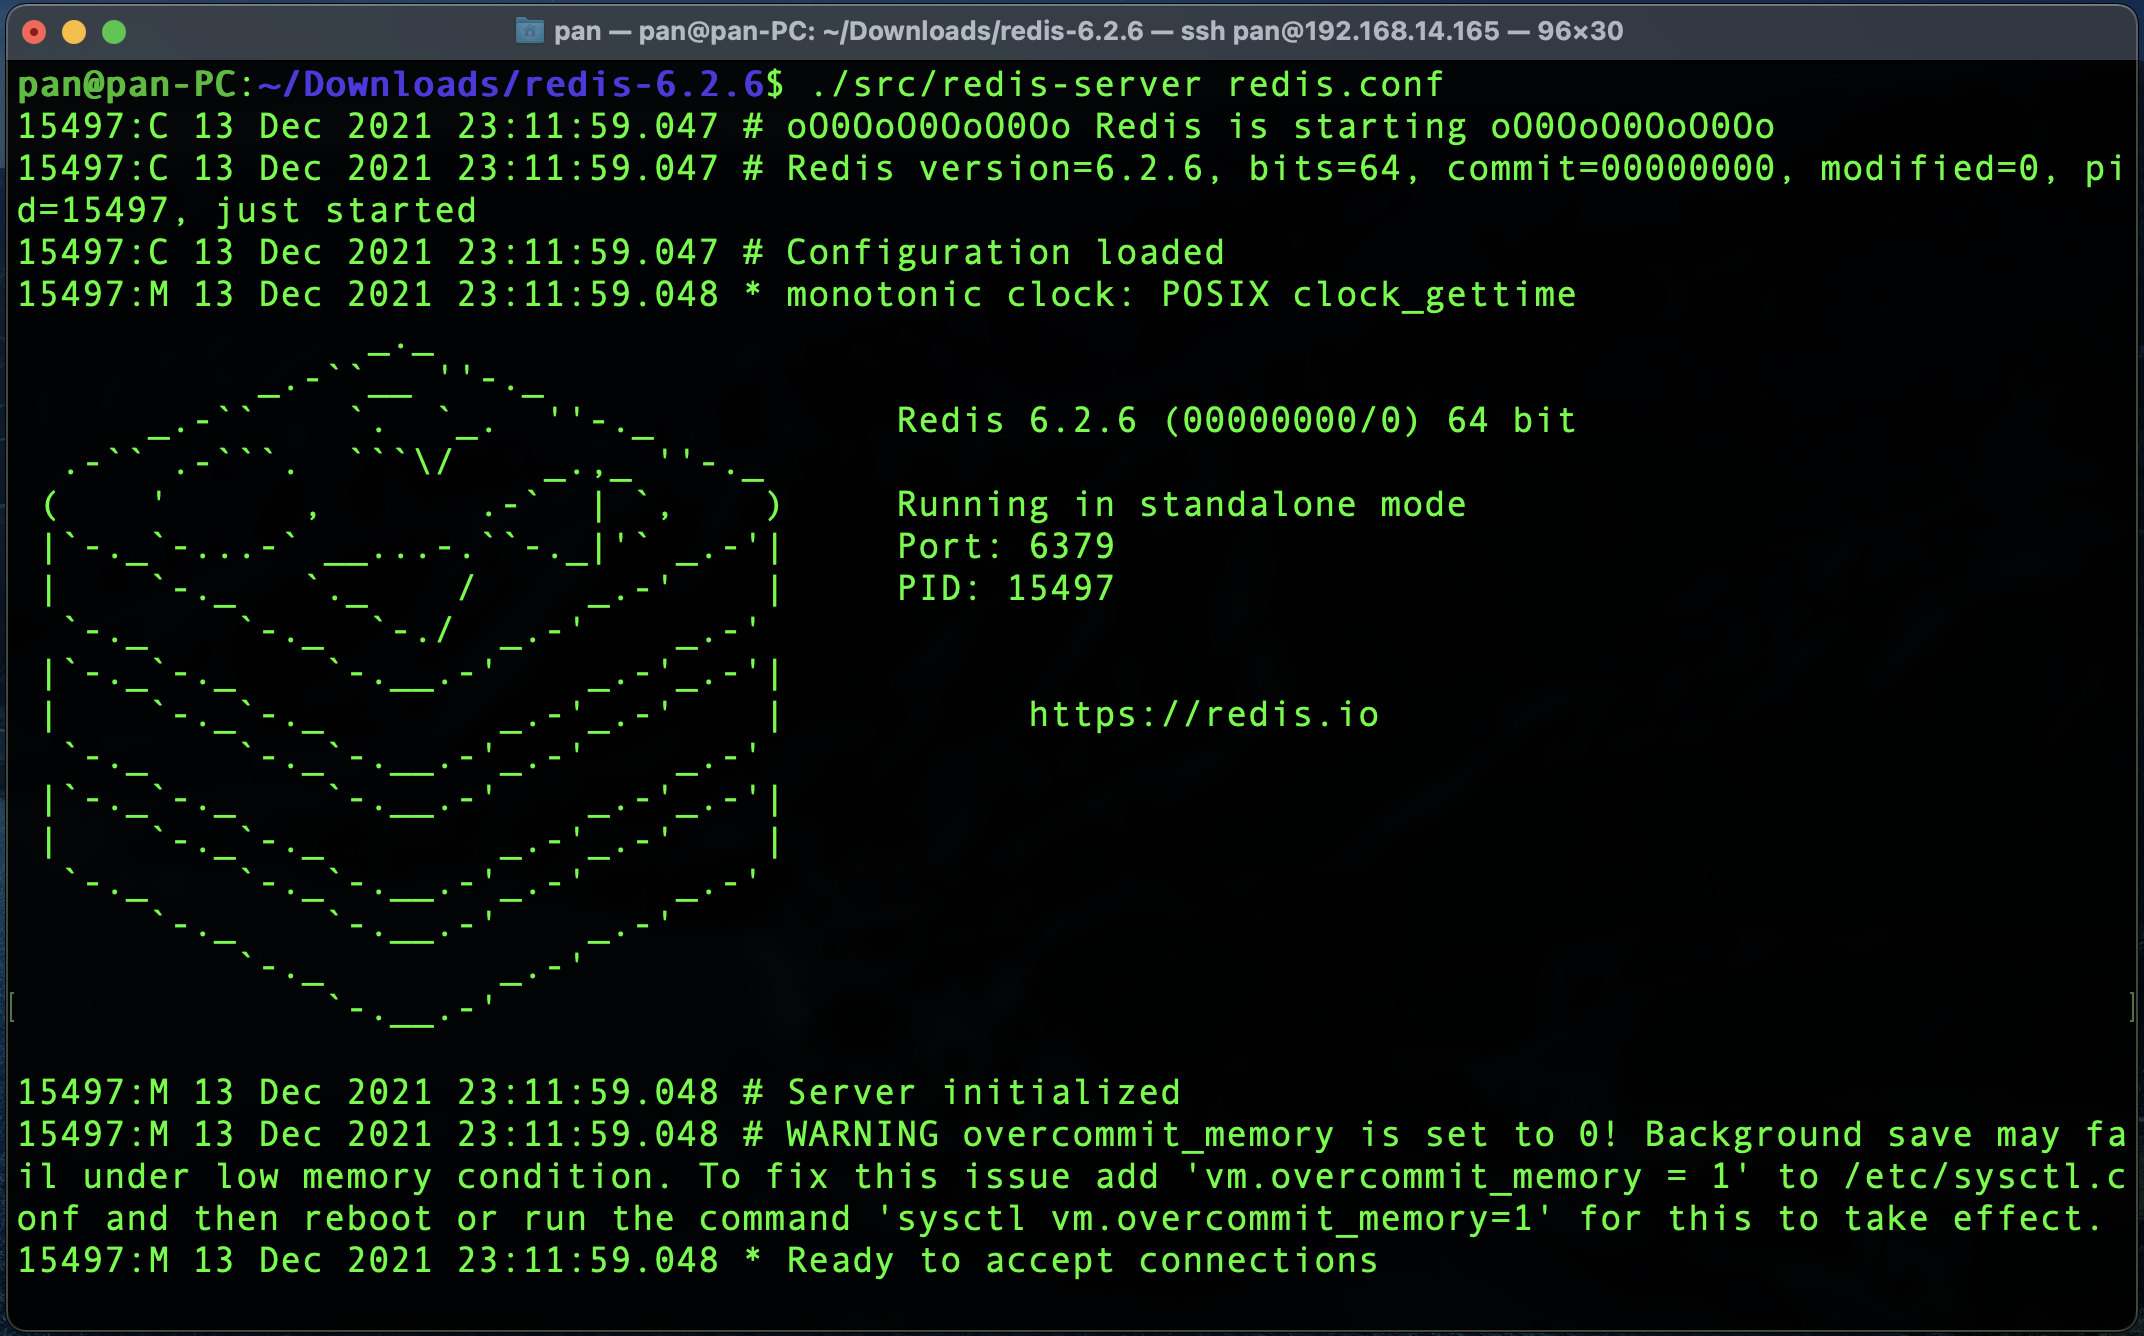Click the ./src/redis-server redis.conf command text
The image size is (2144, 1336).
pyautogui.click(x=1127, y=85)
